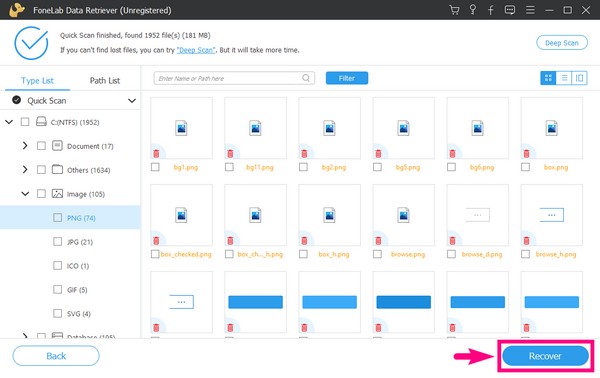Viewport: 600px width, 378px height.
Task: Tick the bg11.png checkbox
Action: [x=229, y=167]
